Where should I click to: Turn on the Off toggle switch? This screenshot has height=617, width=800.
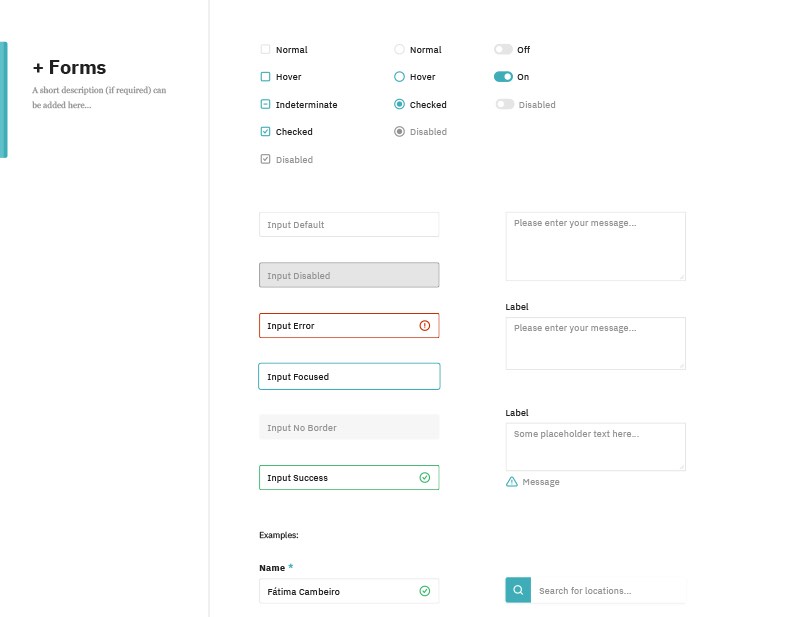[x=503, y=50]
